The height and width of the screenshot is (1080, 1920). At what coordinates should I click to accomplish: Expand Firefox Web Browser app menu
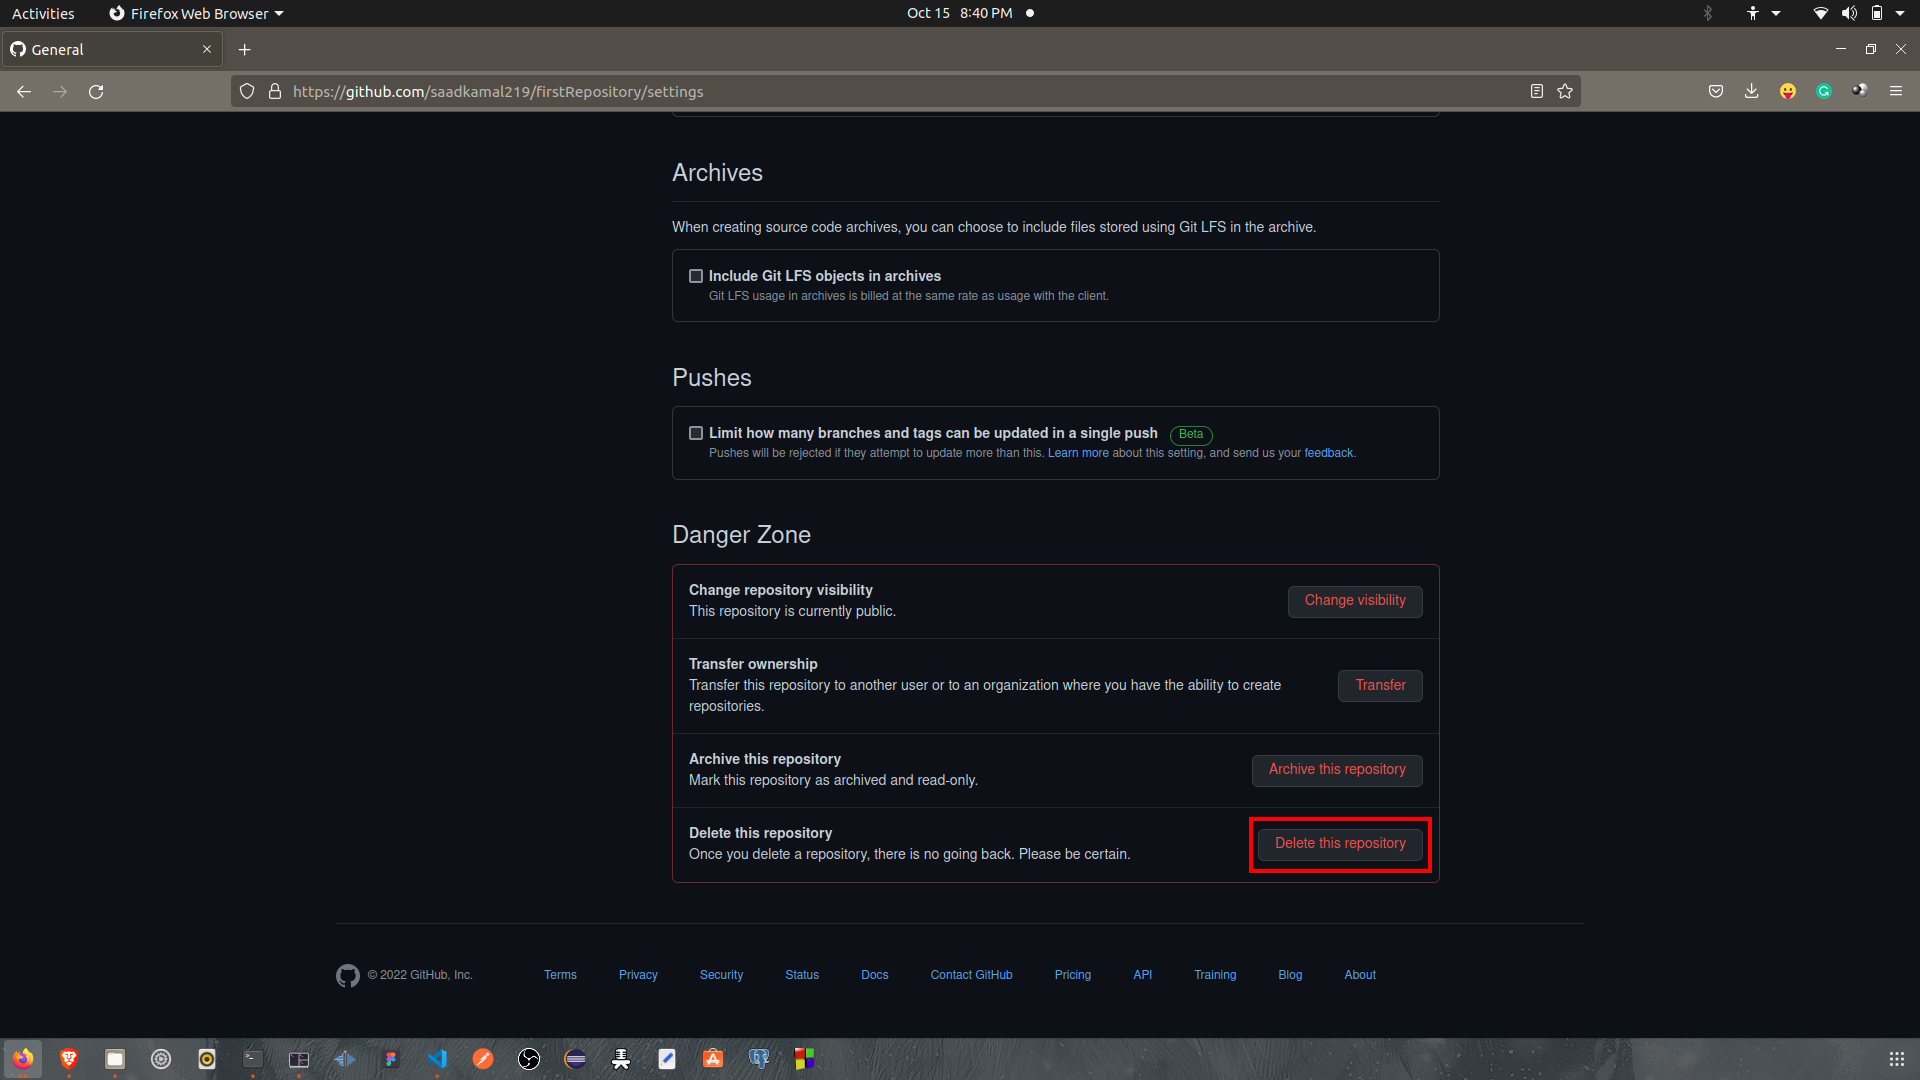click(197, 13)
